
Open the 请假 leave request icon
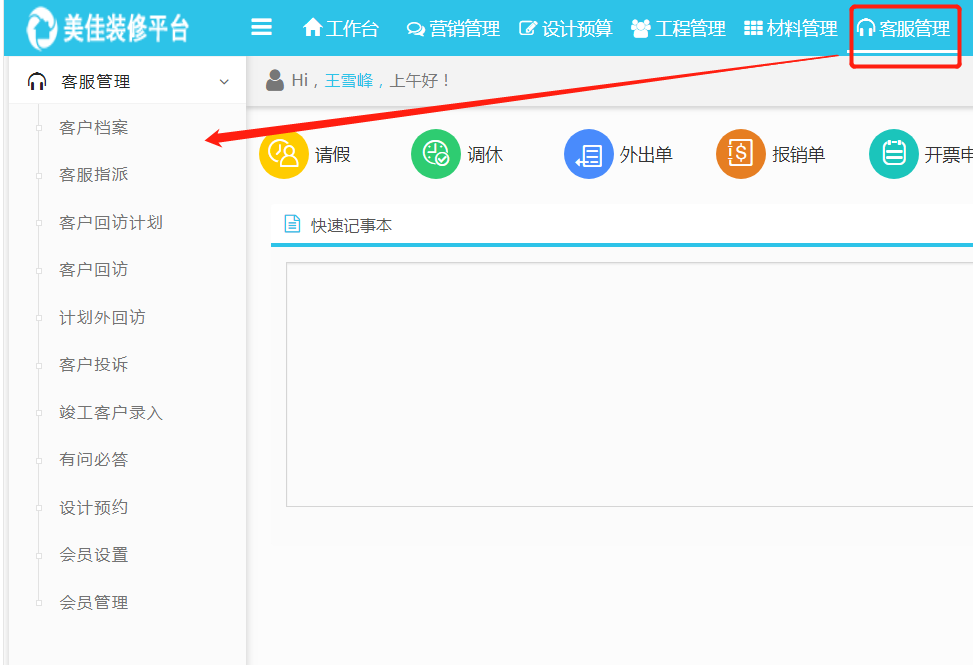pos(283,154)
